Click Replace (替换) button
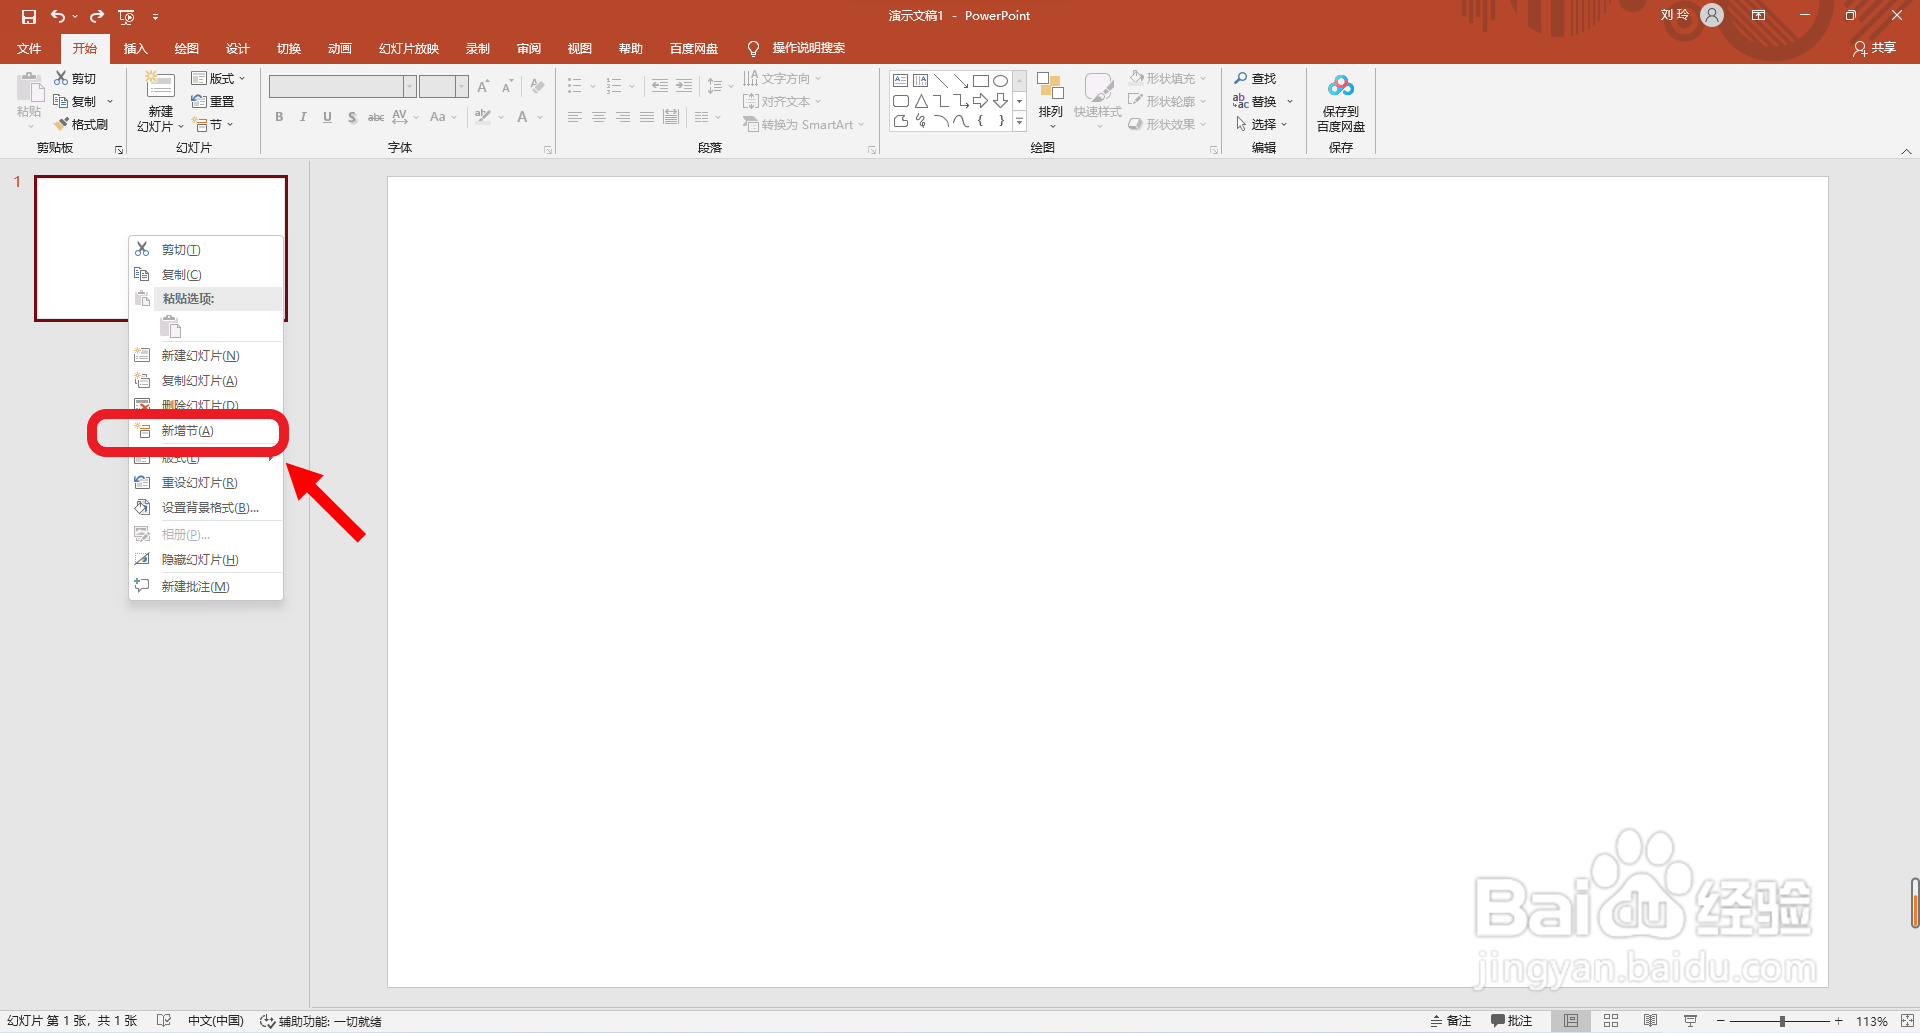Screen dimensions: 1920x1033 pyautogui.click(x=1255, y=101)
